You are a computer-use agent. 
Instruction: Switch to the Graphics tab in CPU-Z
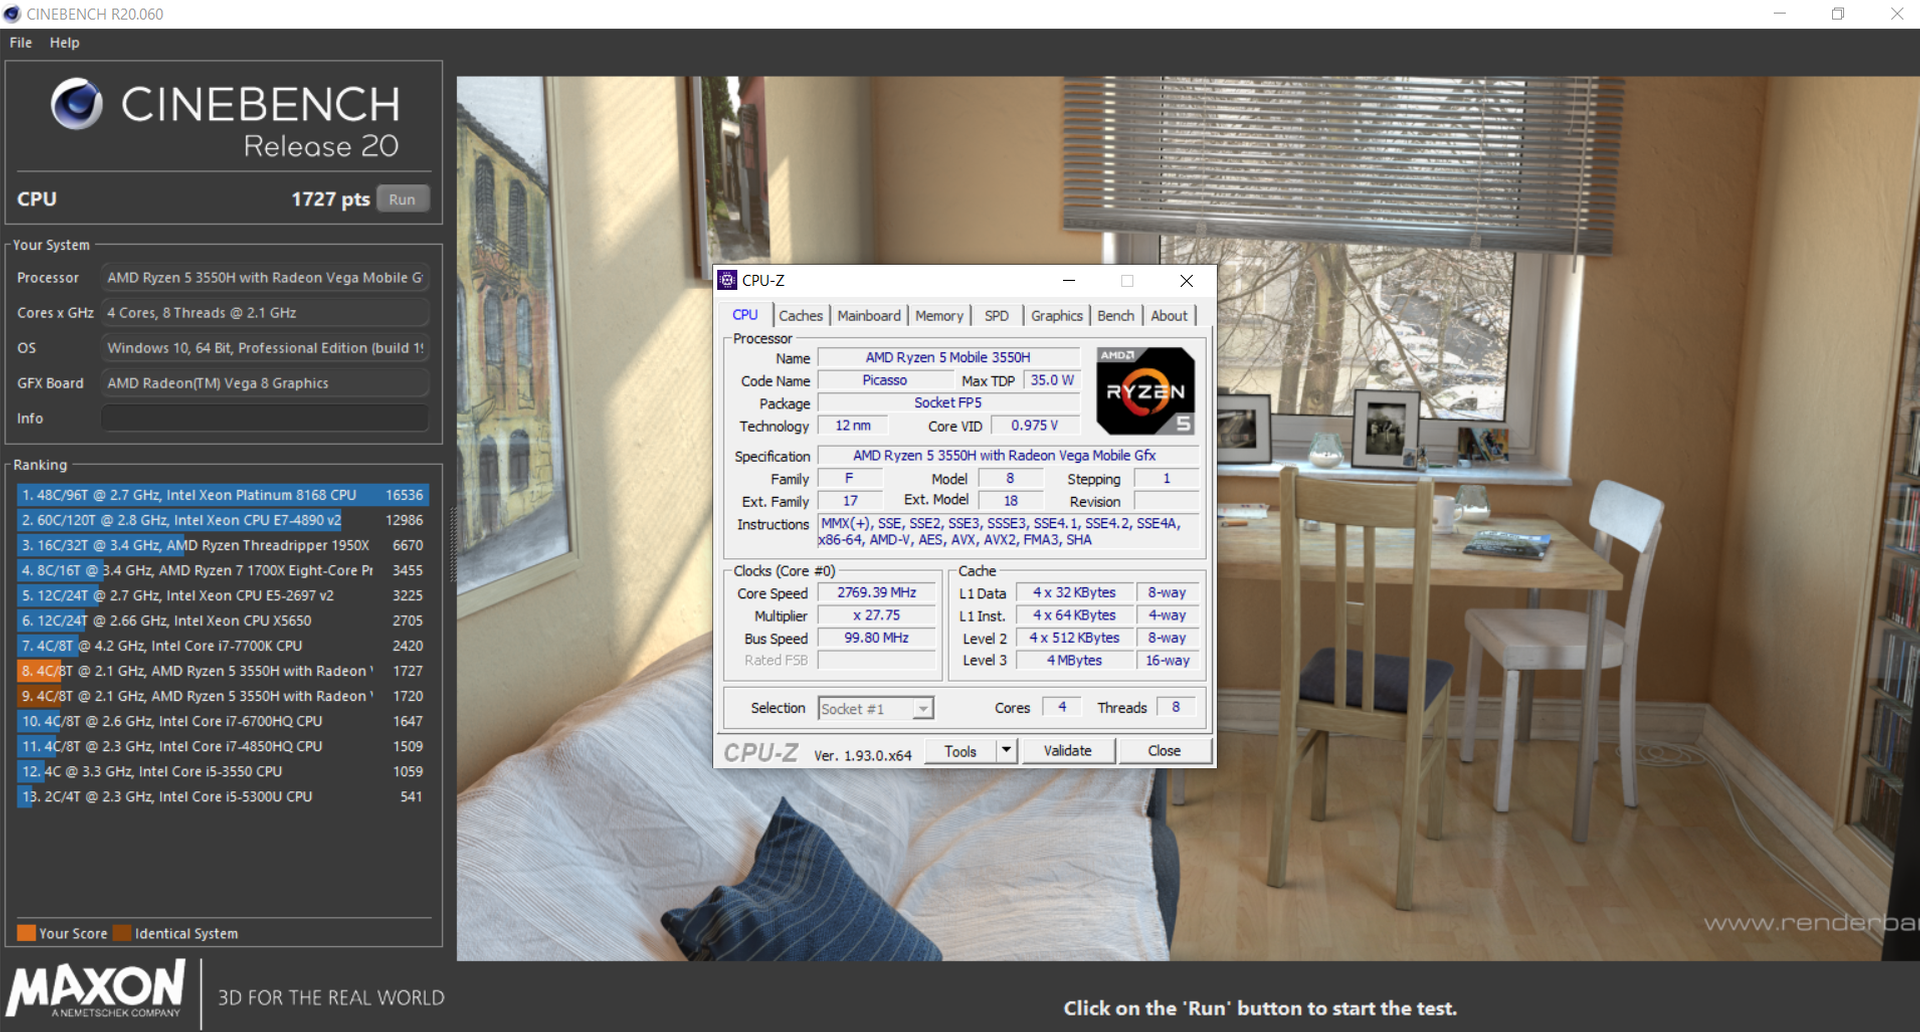click(x=1057, y=315)
